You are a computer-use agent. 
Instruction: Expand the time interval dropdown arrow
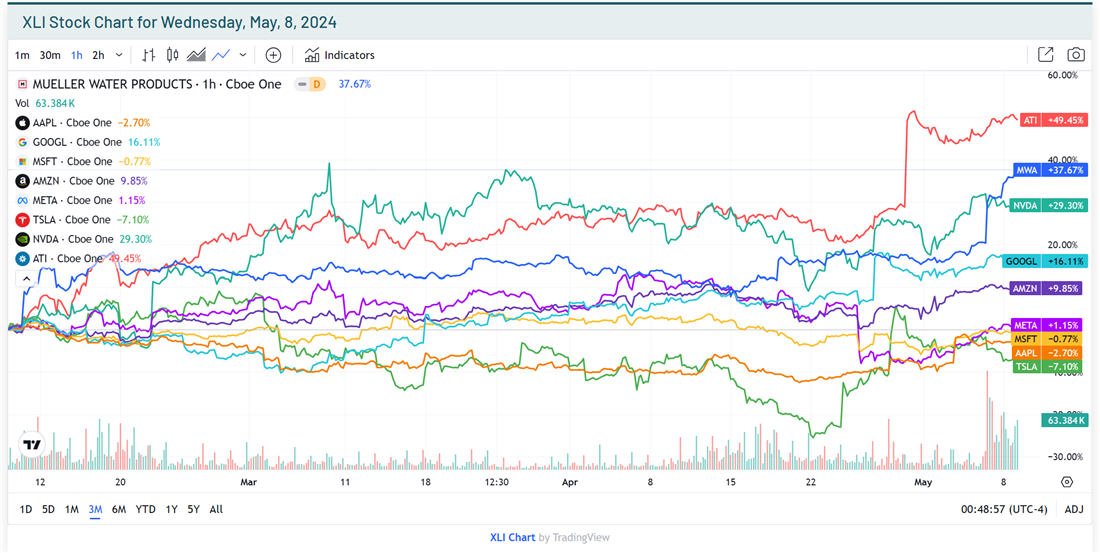tap(120, 55)
